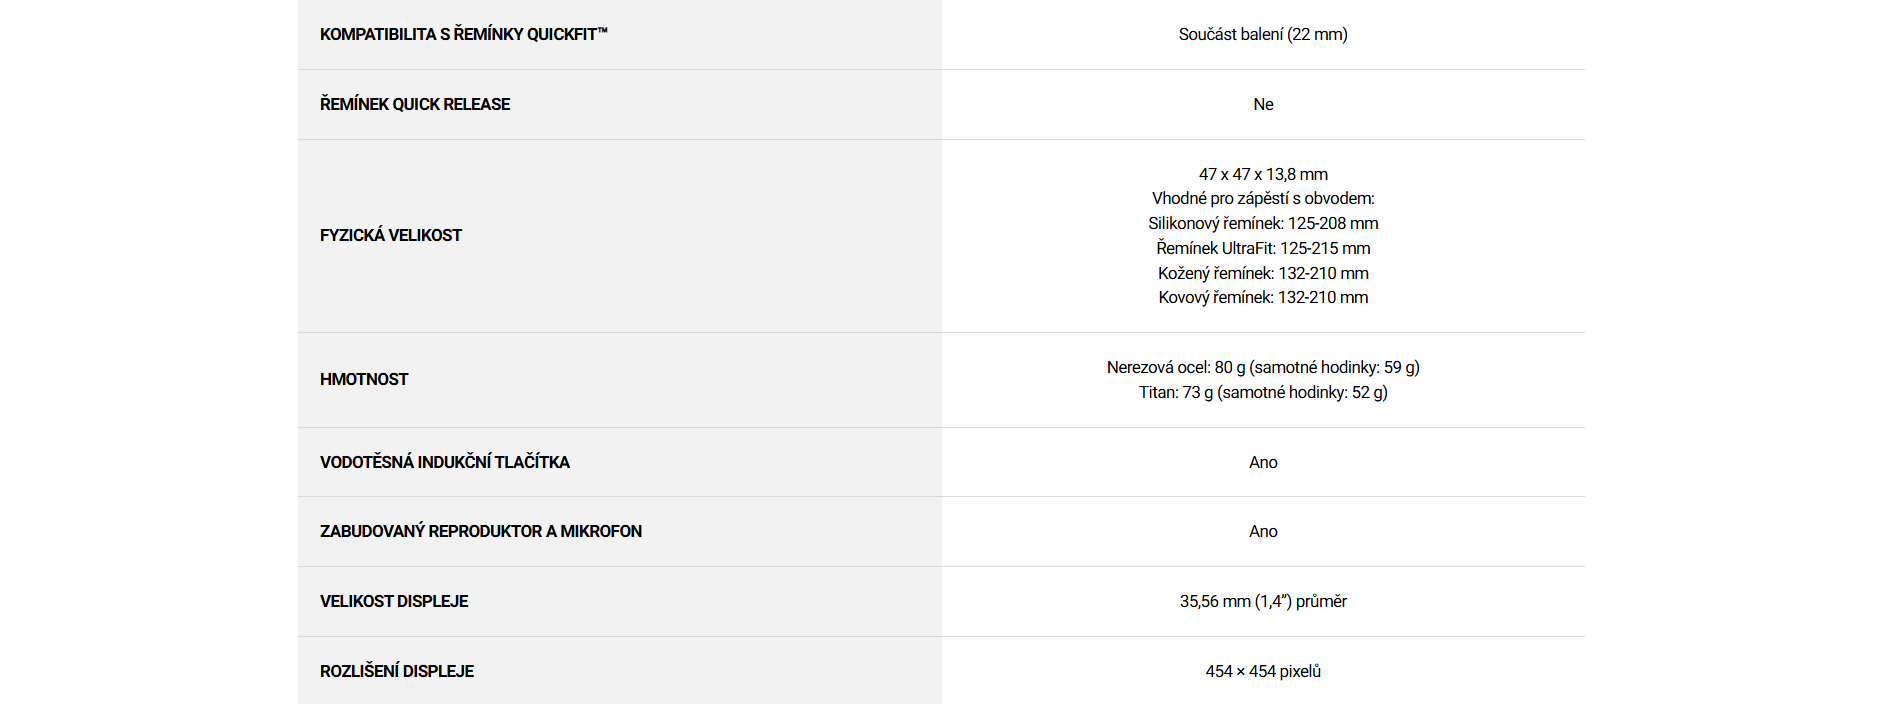Click the "Ne" value for Quick Release

point(1263,104)
